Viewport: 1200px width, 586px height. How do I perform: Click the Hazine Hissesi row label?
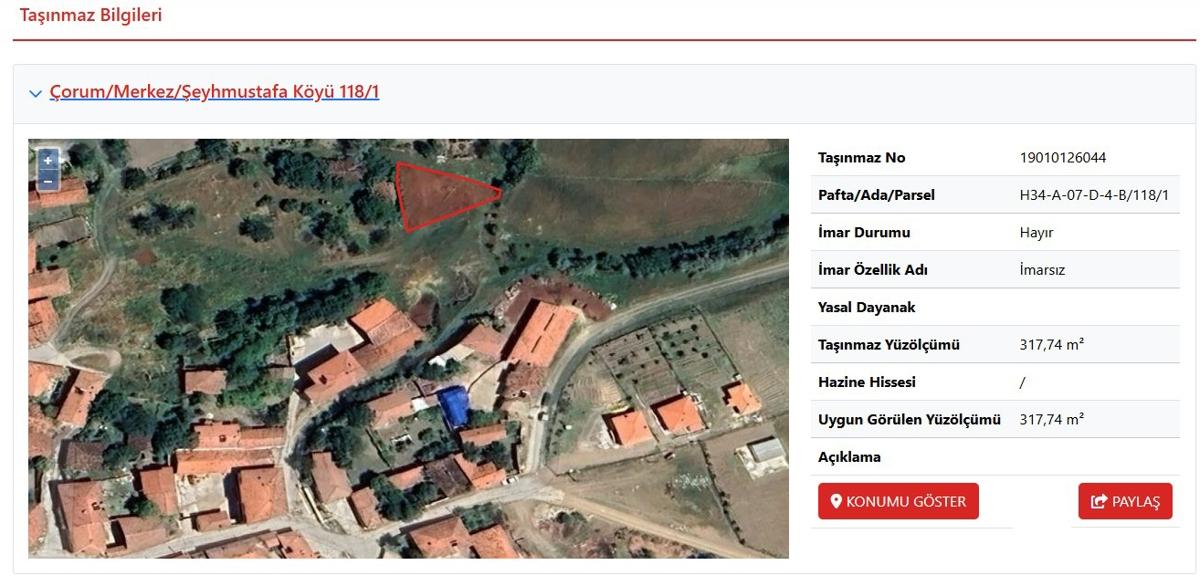pyautogui.click(x=866, y=383)
